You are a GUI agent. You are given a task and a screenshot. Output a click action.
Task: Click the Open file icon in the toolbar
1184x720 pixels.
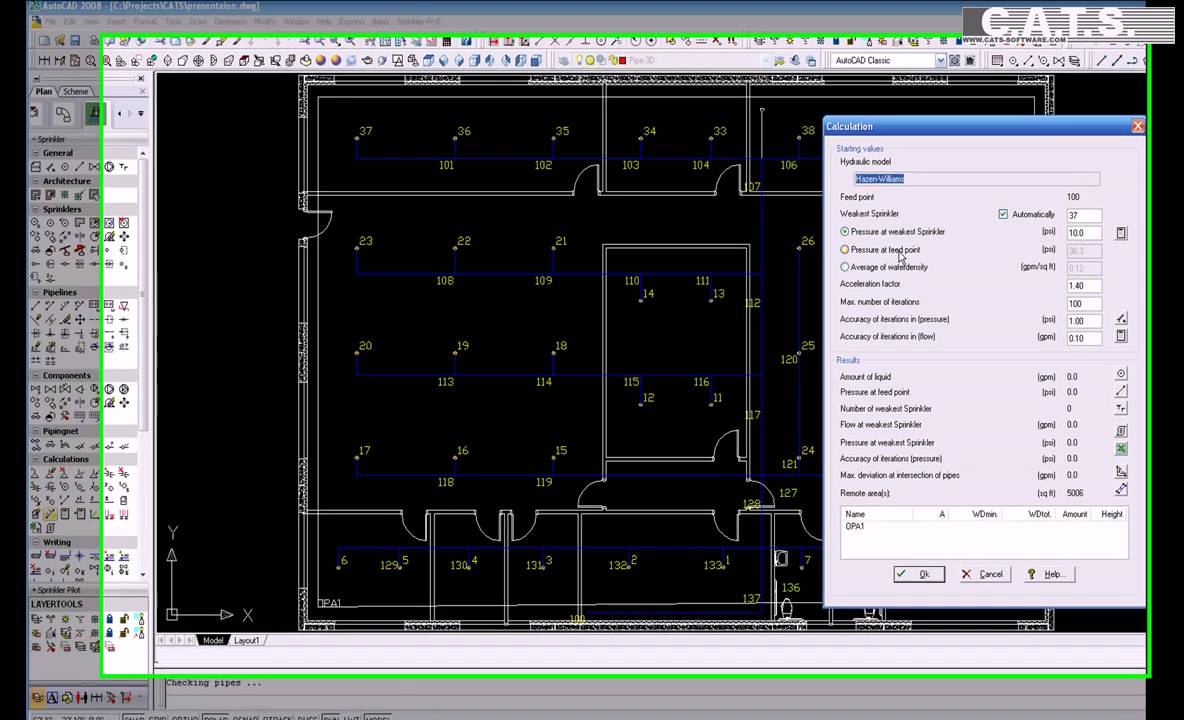(59, 41)
